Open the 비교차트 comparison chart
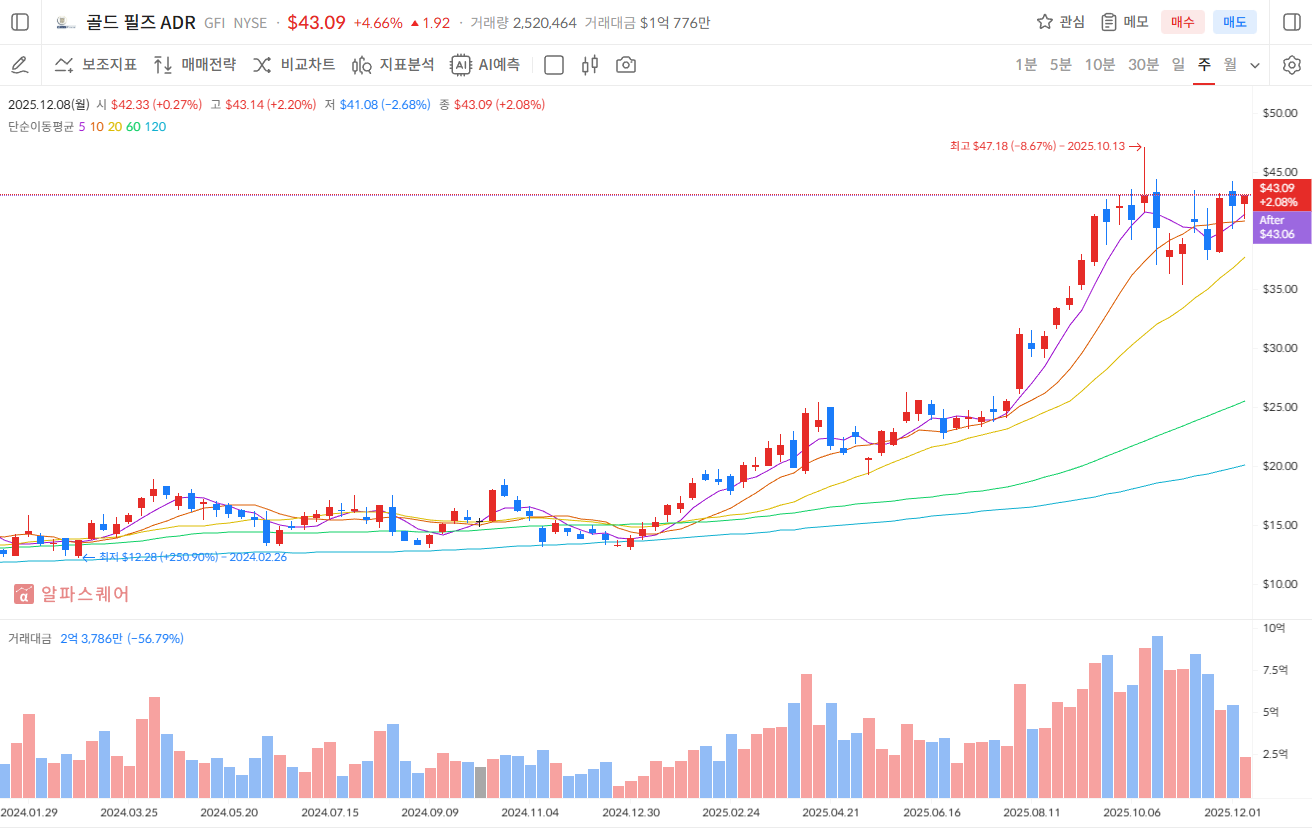1312x829 pixels. [294, 65]
